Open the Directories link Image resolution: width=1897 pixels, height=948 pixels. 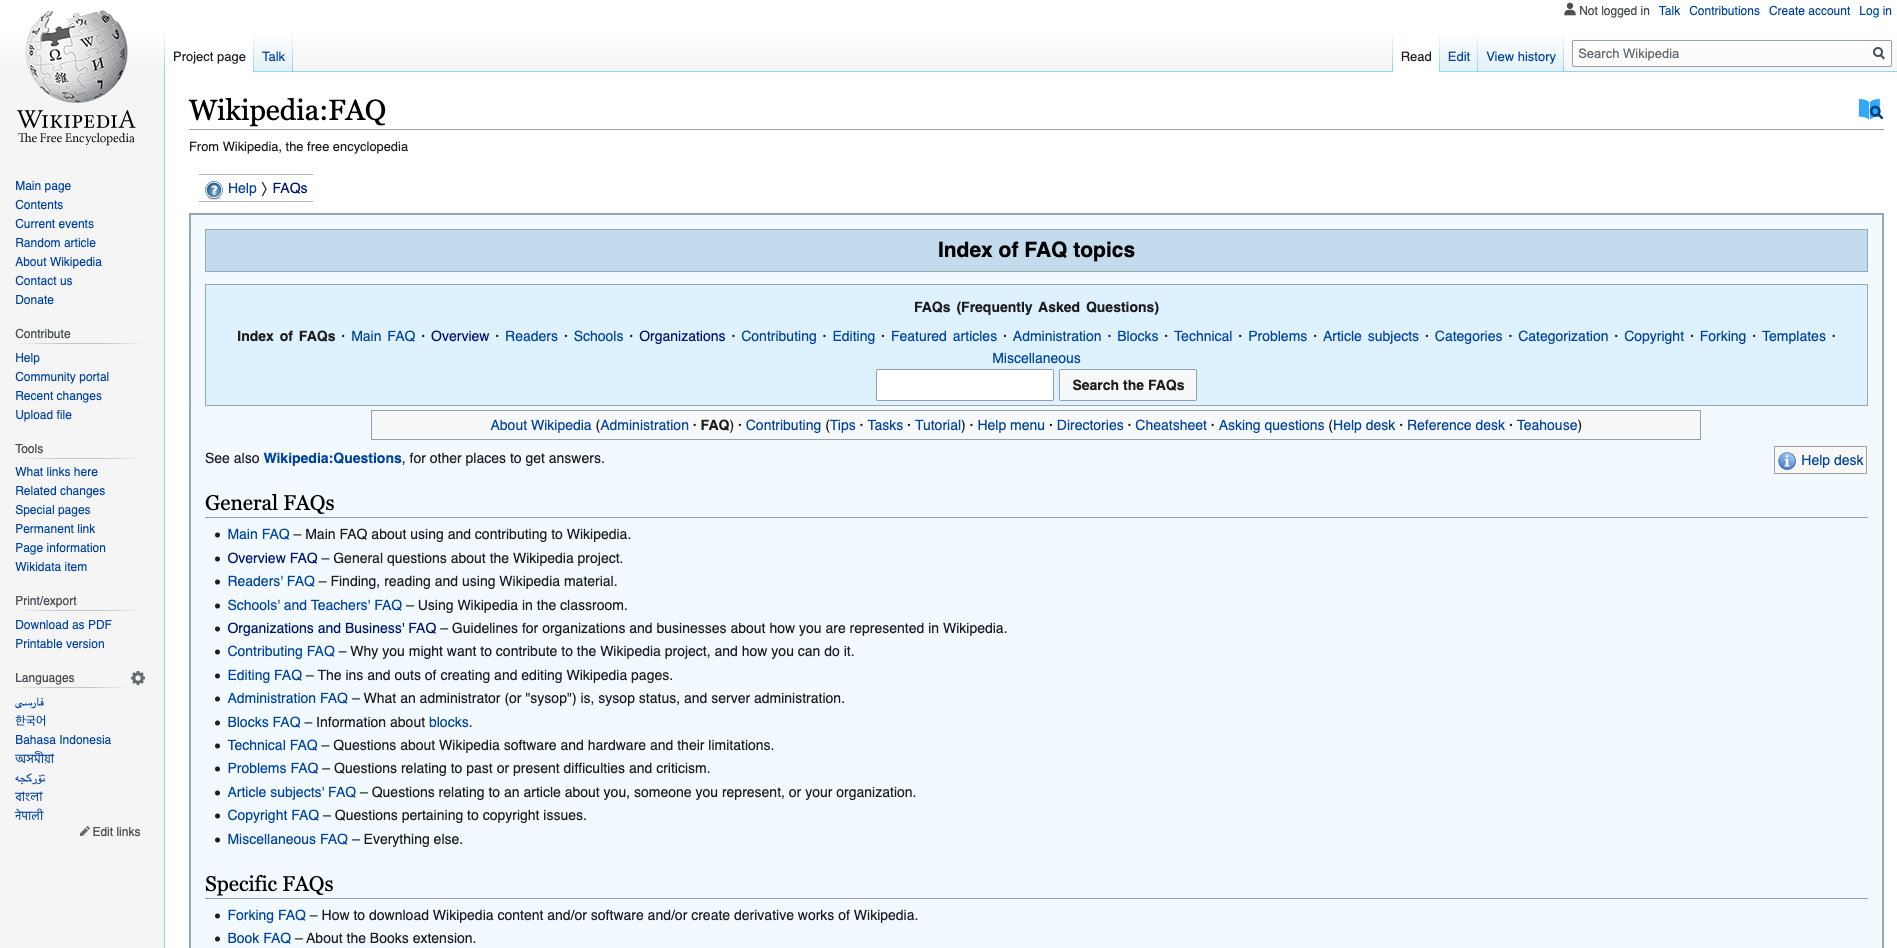(1090, 425)
